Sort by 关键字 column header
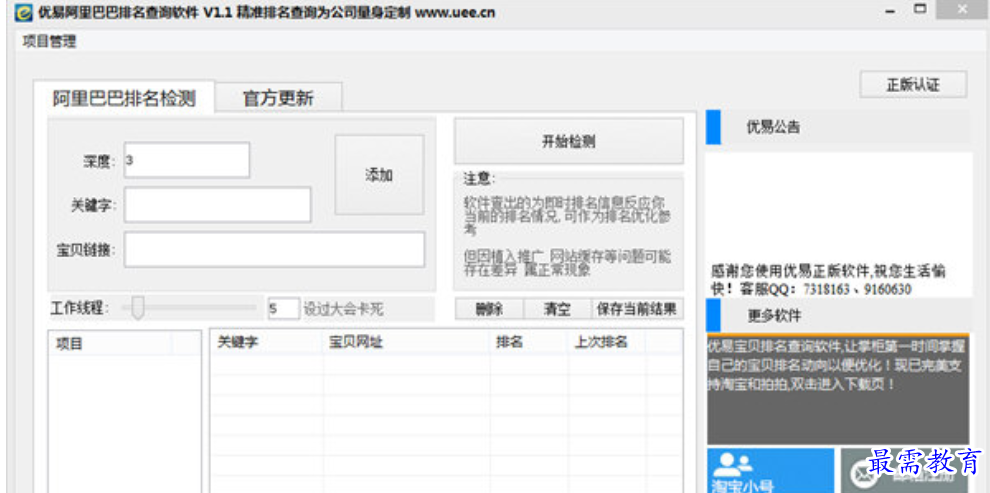 [266, 342]
